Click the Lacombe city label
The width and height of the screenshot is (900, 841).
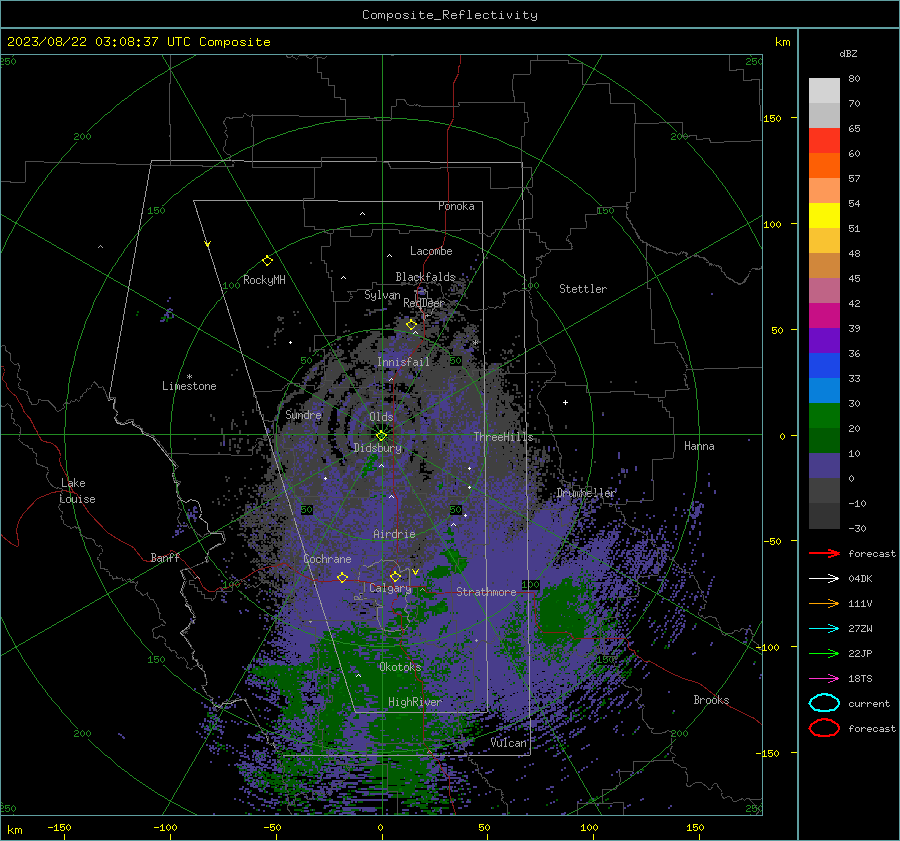coord(431,251)
